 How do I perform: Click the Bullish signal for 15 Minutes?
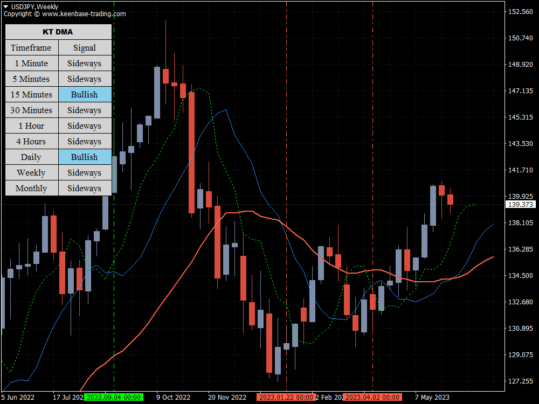(x=85, y=94)
